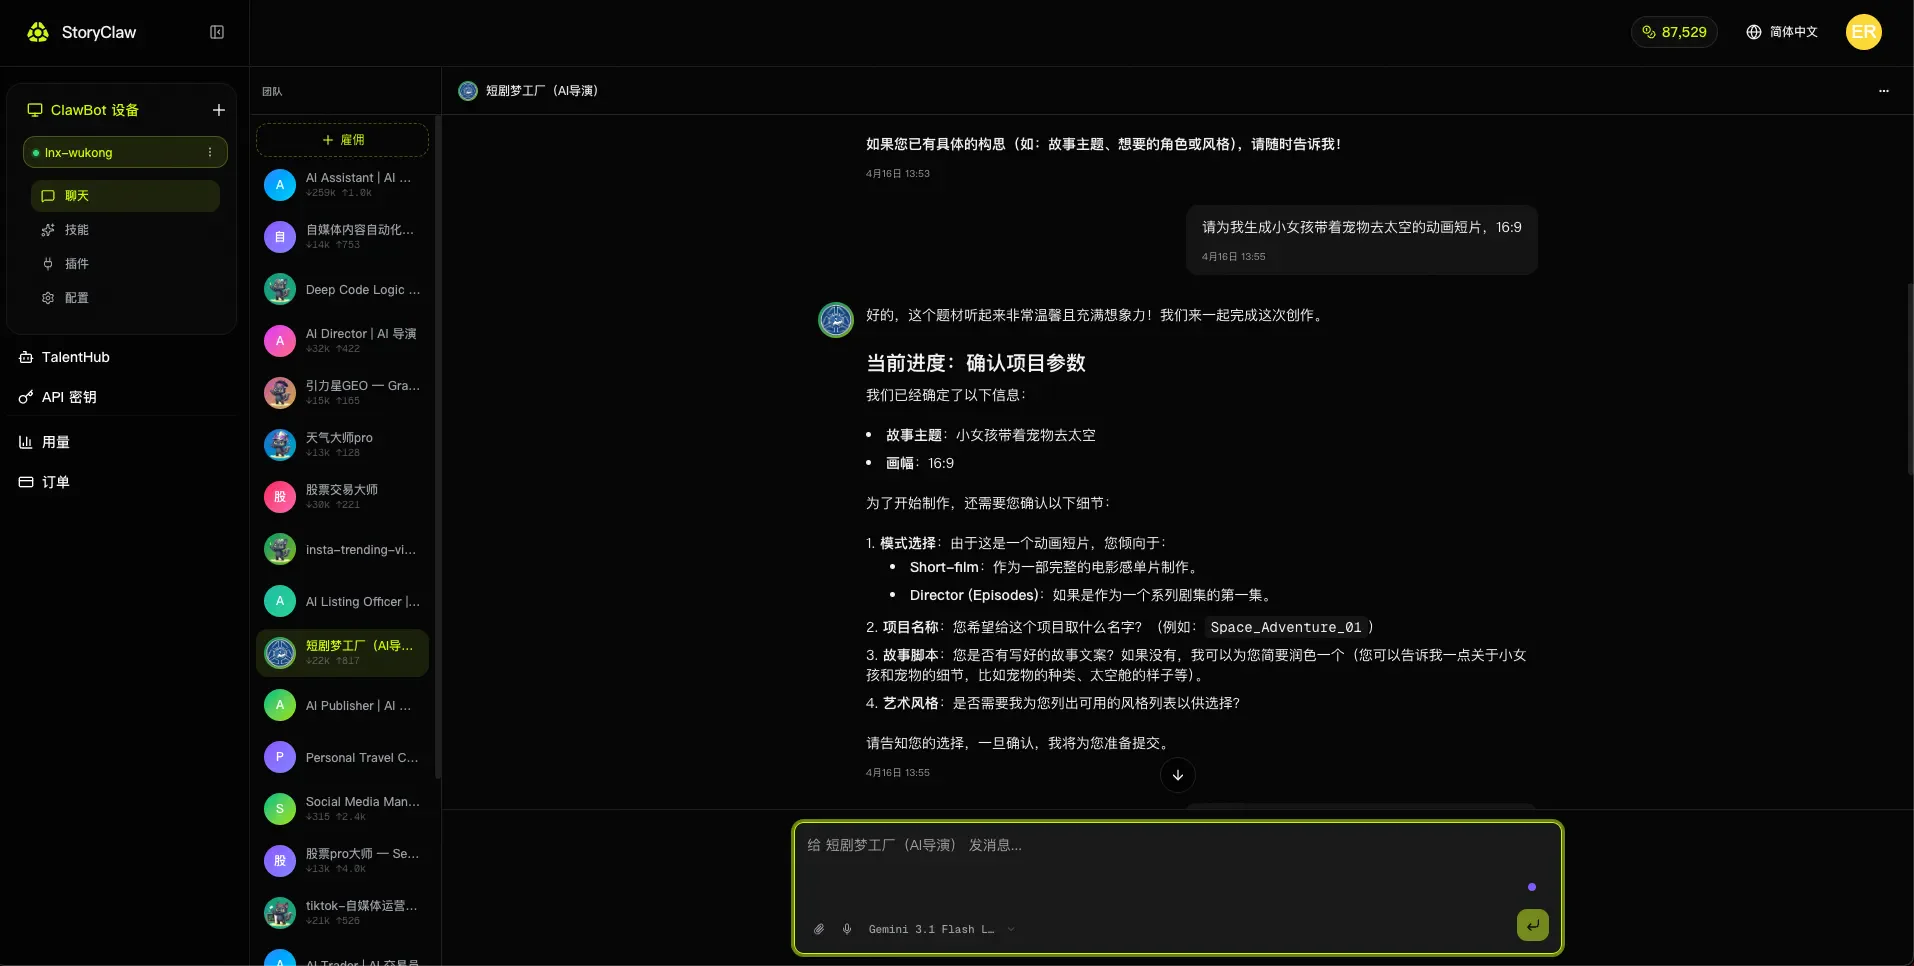Image resolution: width=1914 pixels, height=966 pixels.
Task: Send the message with the send button
Action: point(1532,925)
